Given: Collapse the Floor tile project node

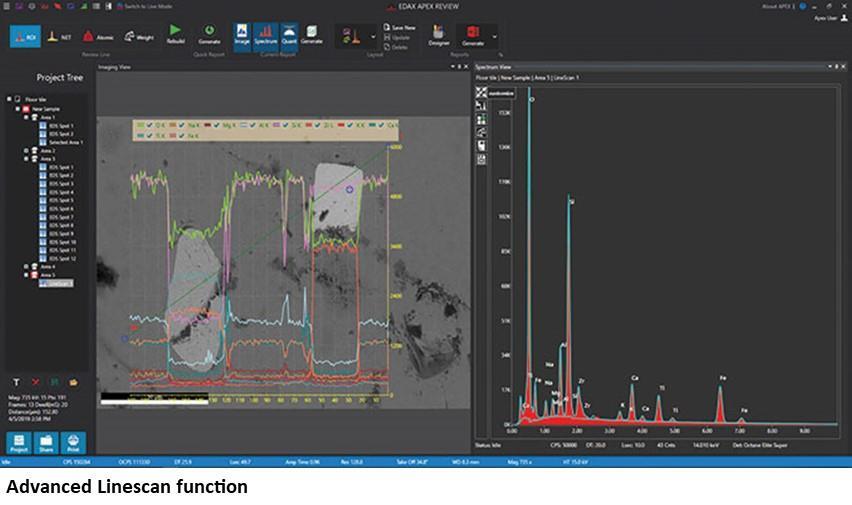Looking at the screenshot, I should click(9, 99).
